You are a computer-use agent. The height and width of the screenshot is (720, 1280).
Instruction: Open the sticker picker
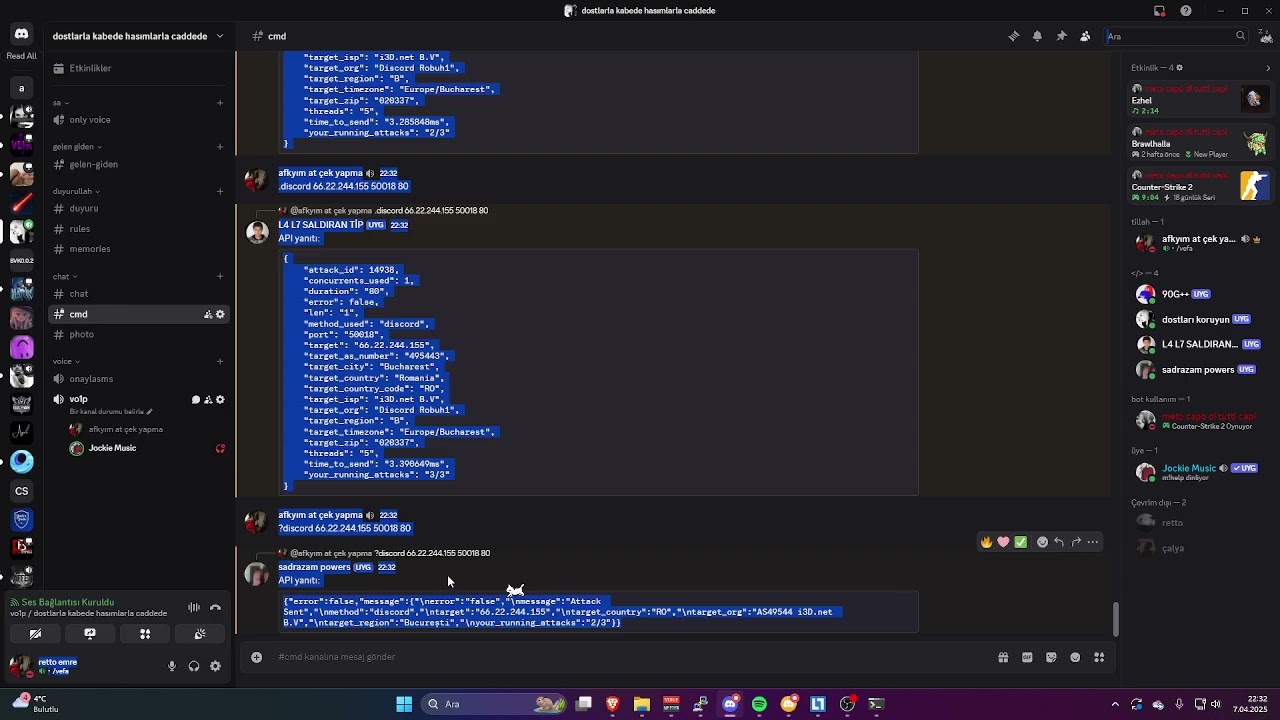[1051, 657]
